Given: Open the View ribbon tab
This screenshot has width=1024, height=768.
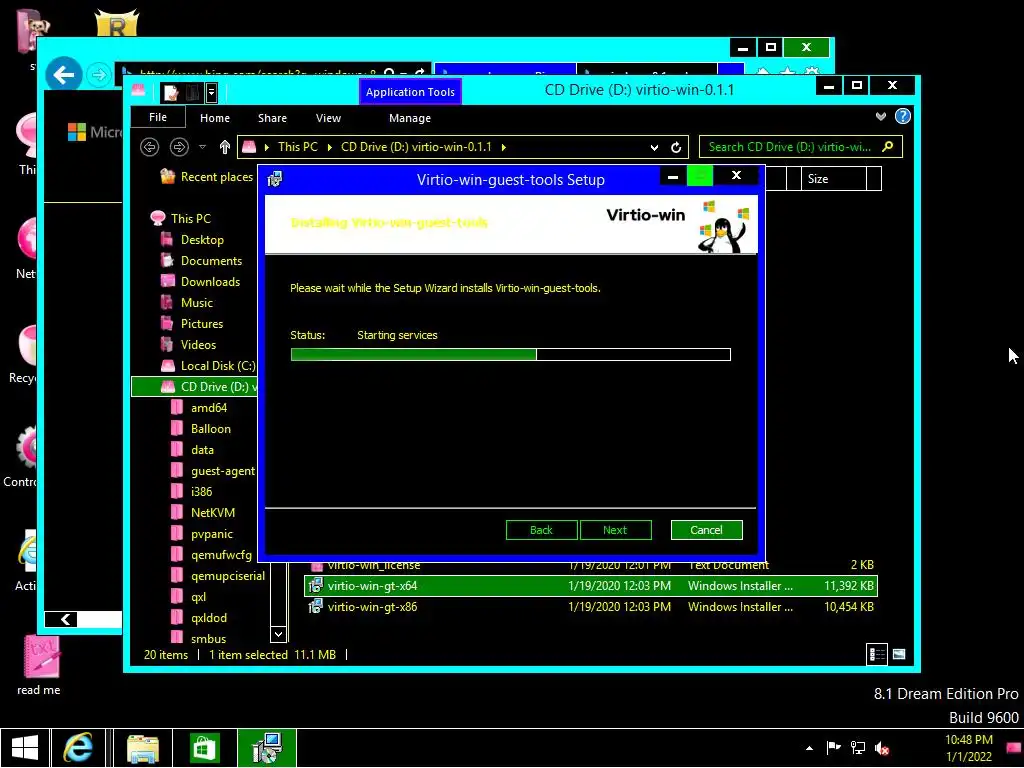Looking at the screenshot, I should pyautogui.click(x=328, y=118).
